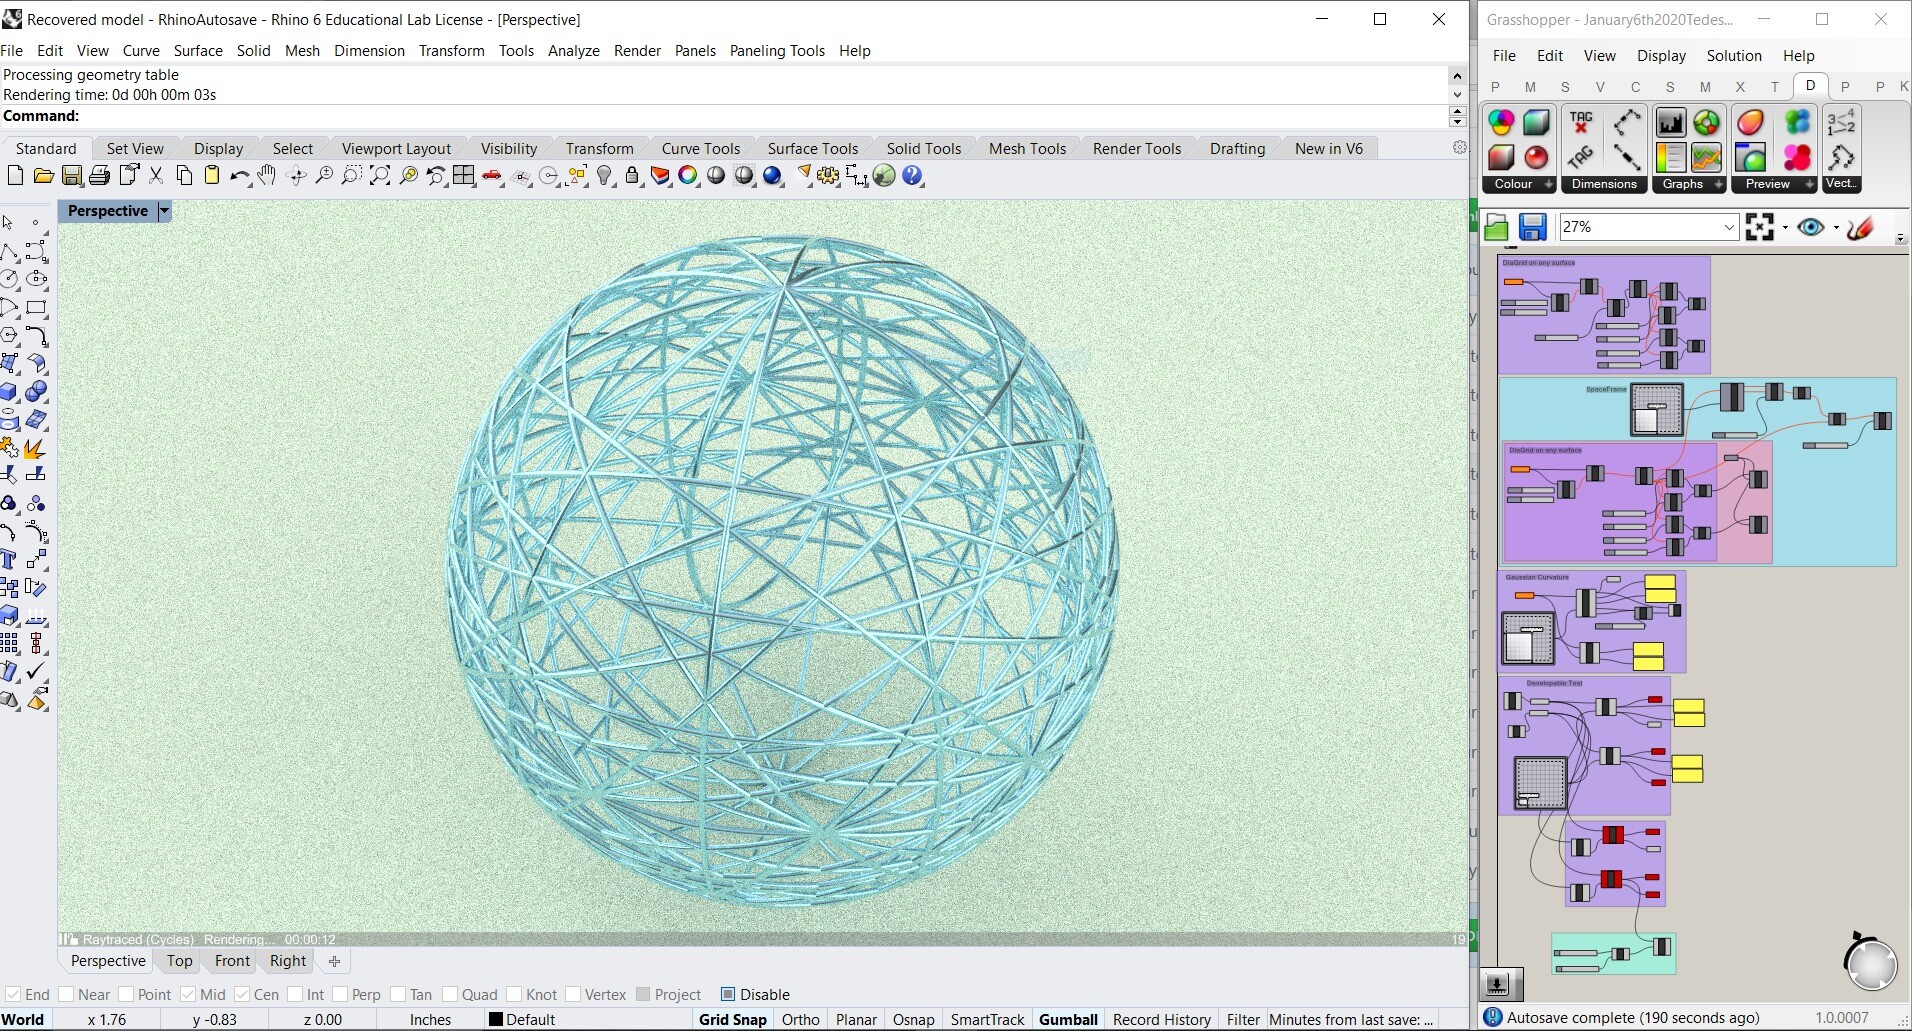Open the Perspective viewport title dropdown
This screenshot has height=1031, width=1912.
click(163, 211)
